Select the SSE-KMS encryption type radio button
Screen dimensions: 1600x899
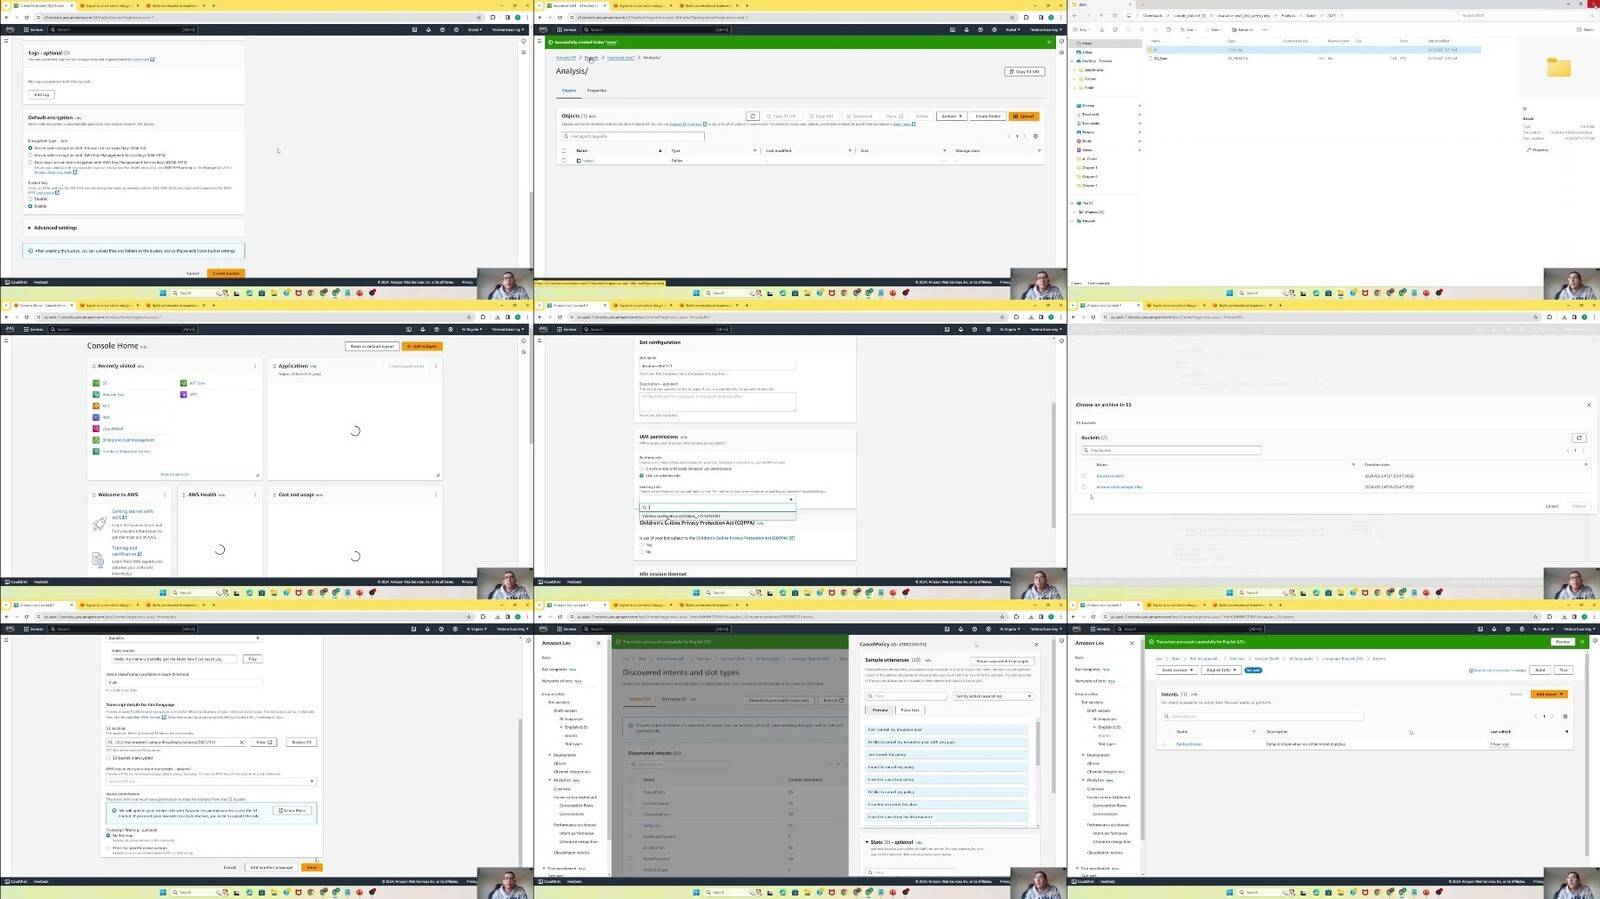click(x=30, y=155)
